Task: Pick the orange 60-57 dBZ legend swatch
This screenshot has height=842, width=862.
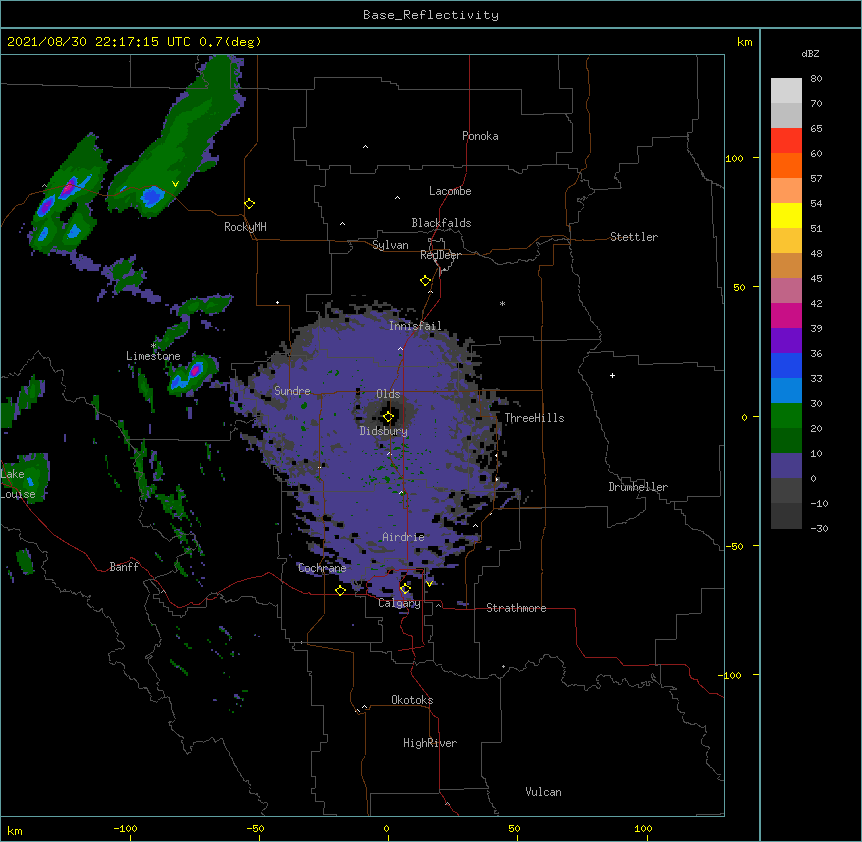Action: click(x=786, y=165)
